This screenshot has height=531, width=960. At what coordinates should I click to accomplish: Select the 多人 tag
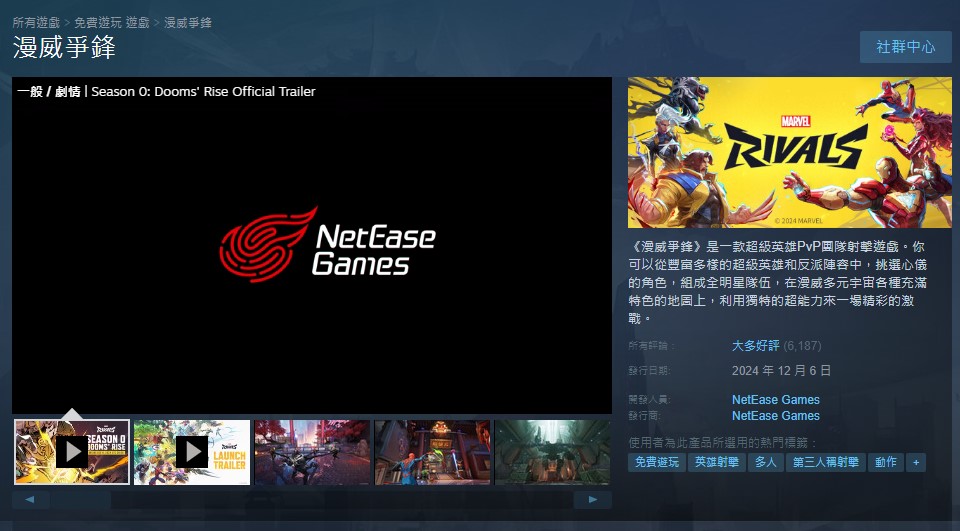(x=765, y=462)
